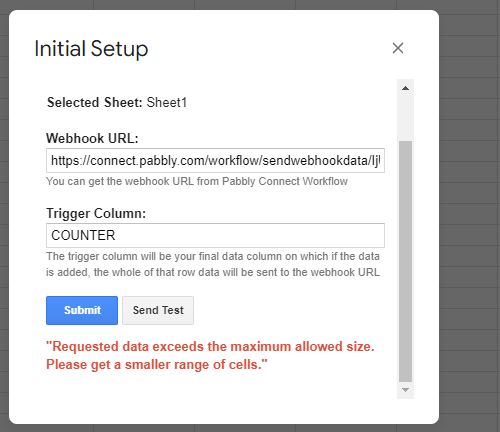
Task: Click the scrollbar down arrow
Action: click(405, 390)
